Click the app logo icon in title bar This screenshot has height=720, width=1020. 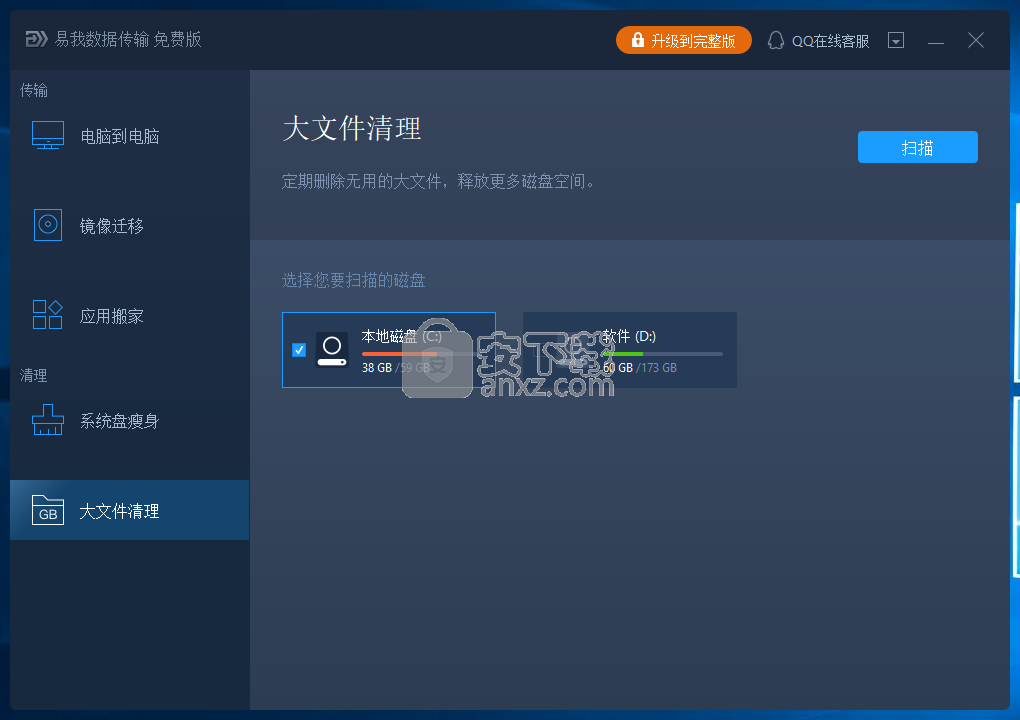point(36,39)
